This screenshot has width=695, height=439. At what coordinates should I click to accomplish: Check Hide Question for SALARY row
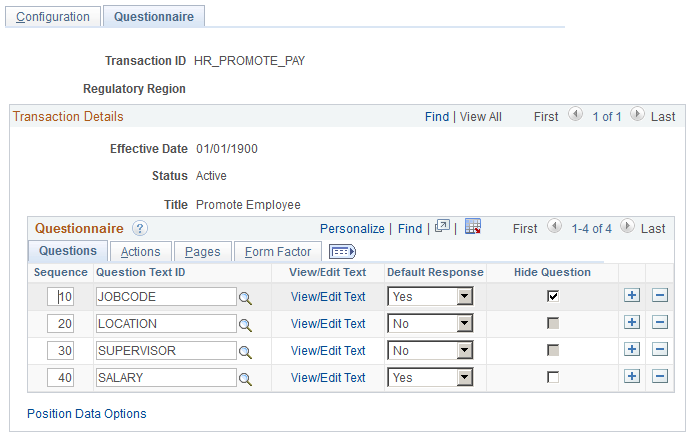(x=553, y=377)
